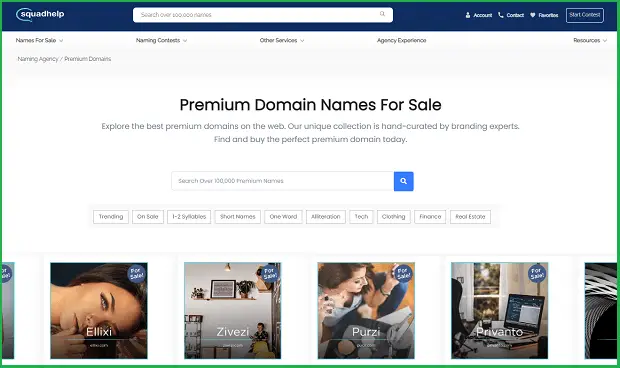Screen dimensions: 620x368
Task: Select the Clothing filter tag
Action: click(x=393, y=217)
